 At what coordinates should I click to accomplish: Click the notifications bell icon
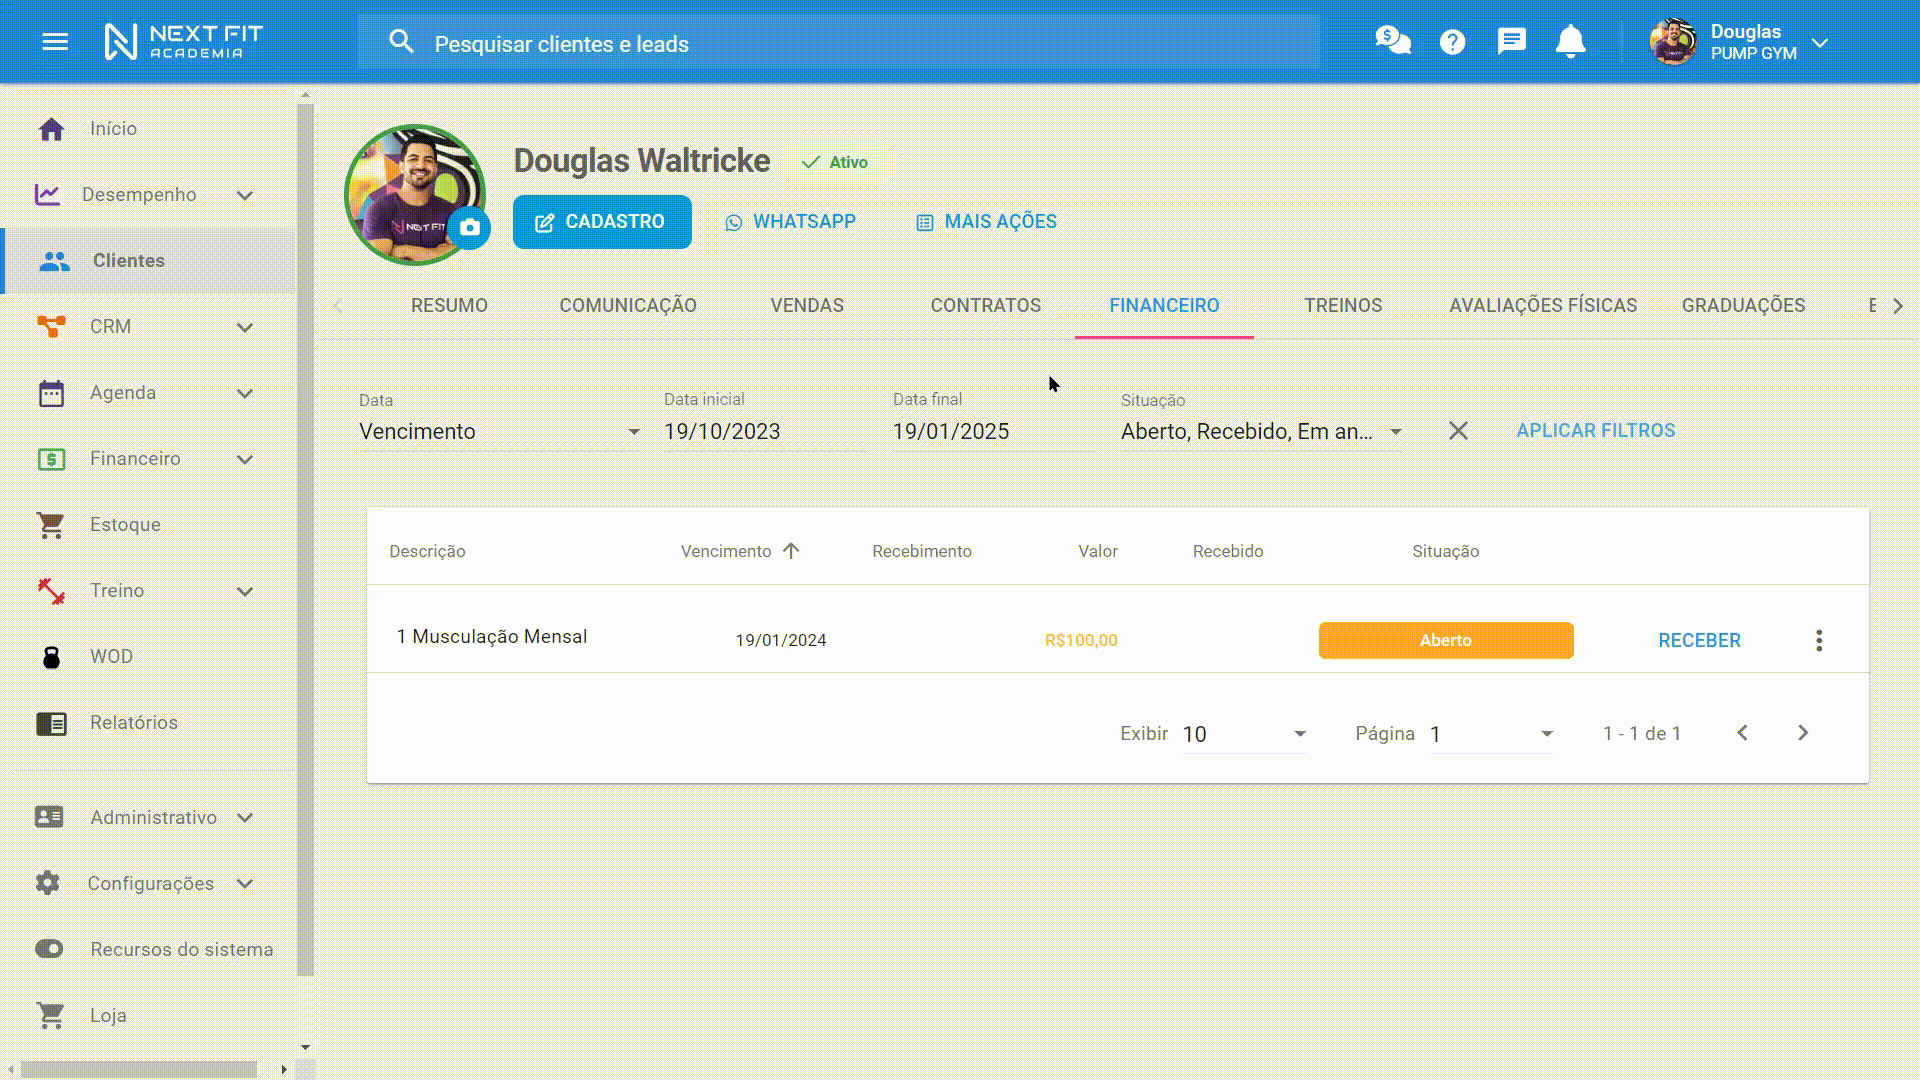(1570, 42)
